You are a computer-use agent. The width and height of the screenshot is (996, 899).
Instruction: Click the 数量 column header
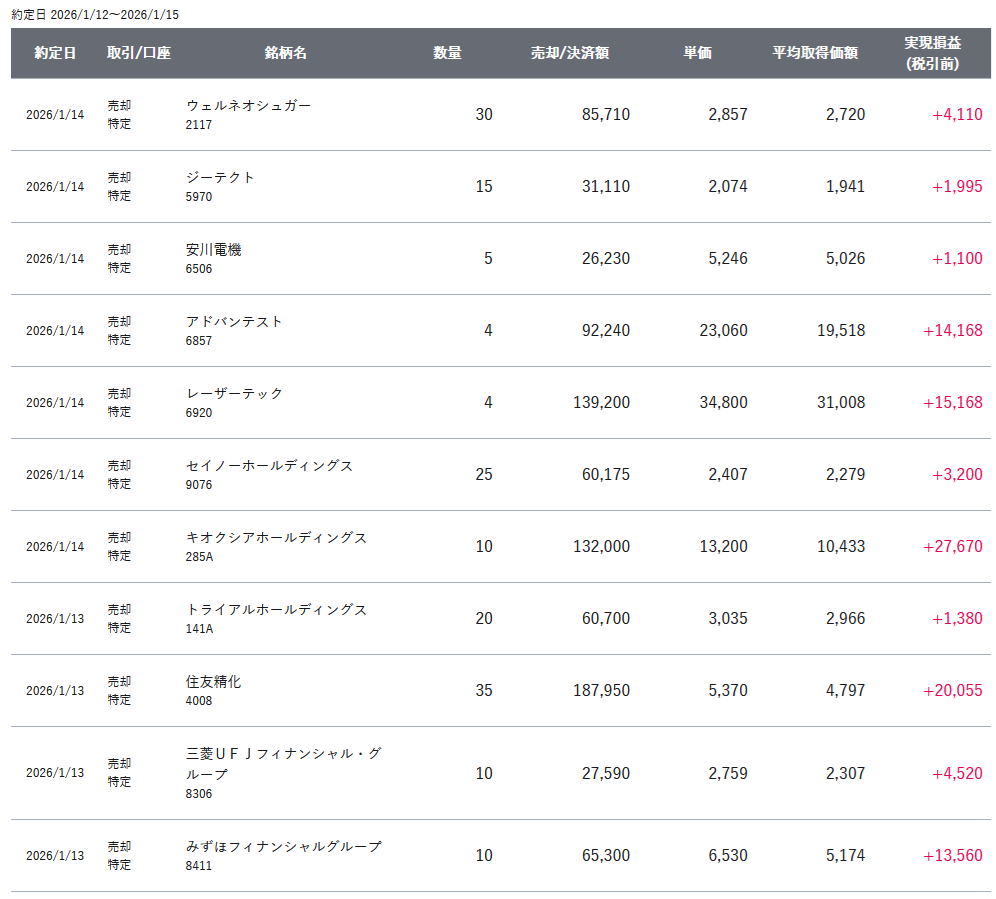pyautogui.click(x=447, y=53)
